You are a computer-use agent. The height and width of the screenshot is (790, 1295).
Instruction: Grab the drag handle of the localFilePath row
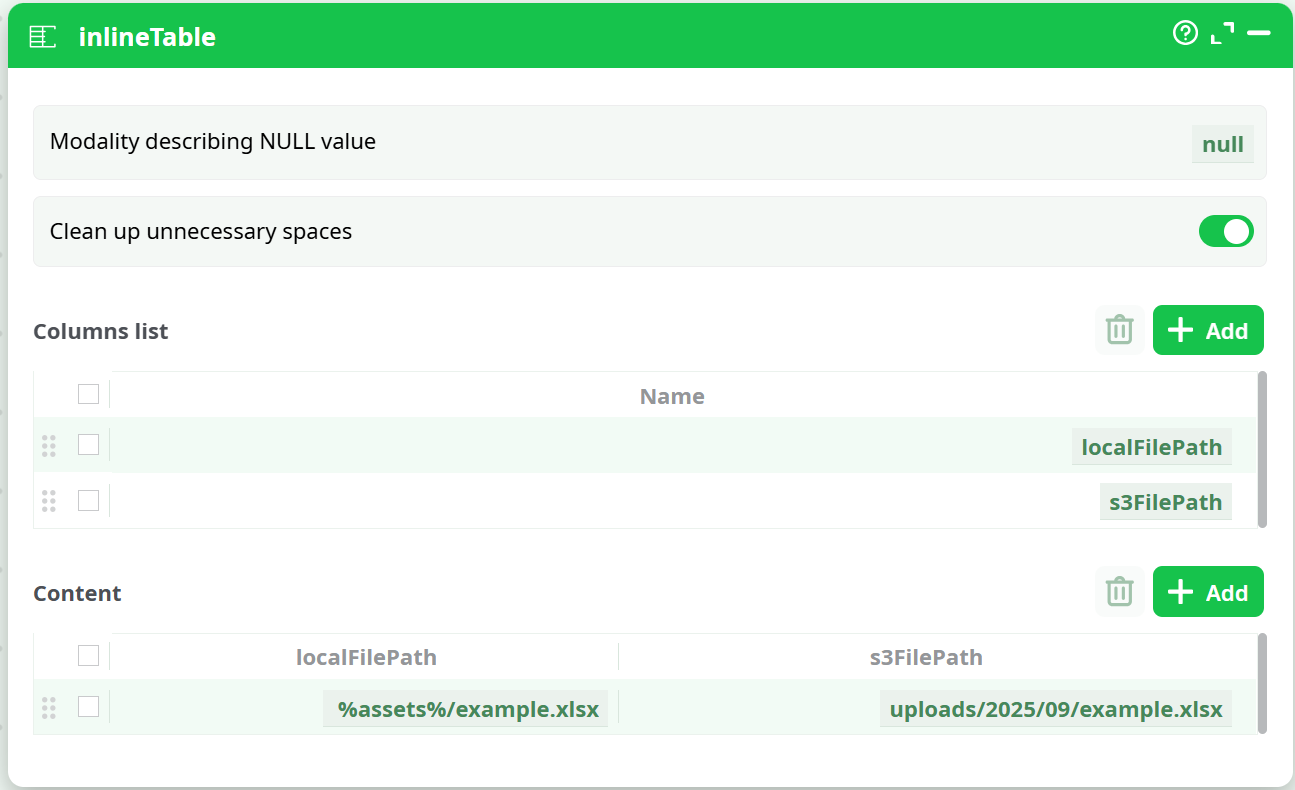click(x=49, y=447)
